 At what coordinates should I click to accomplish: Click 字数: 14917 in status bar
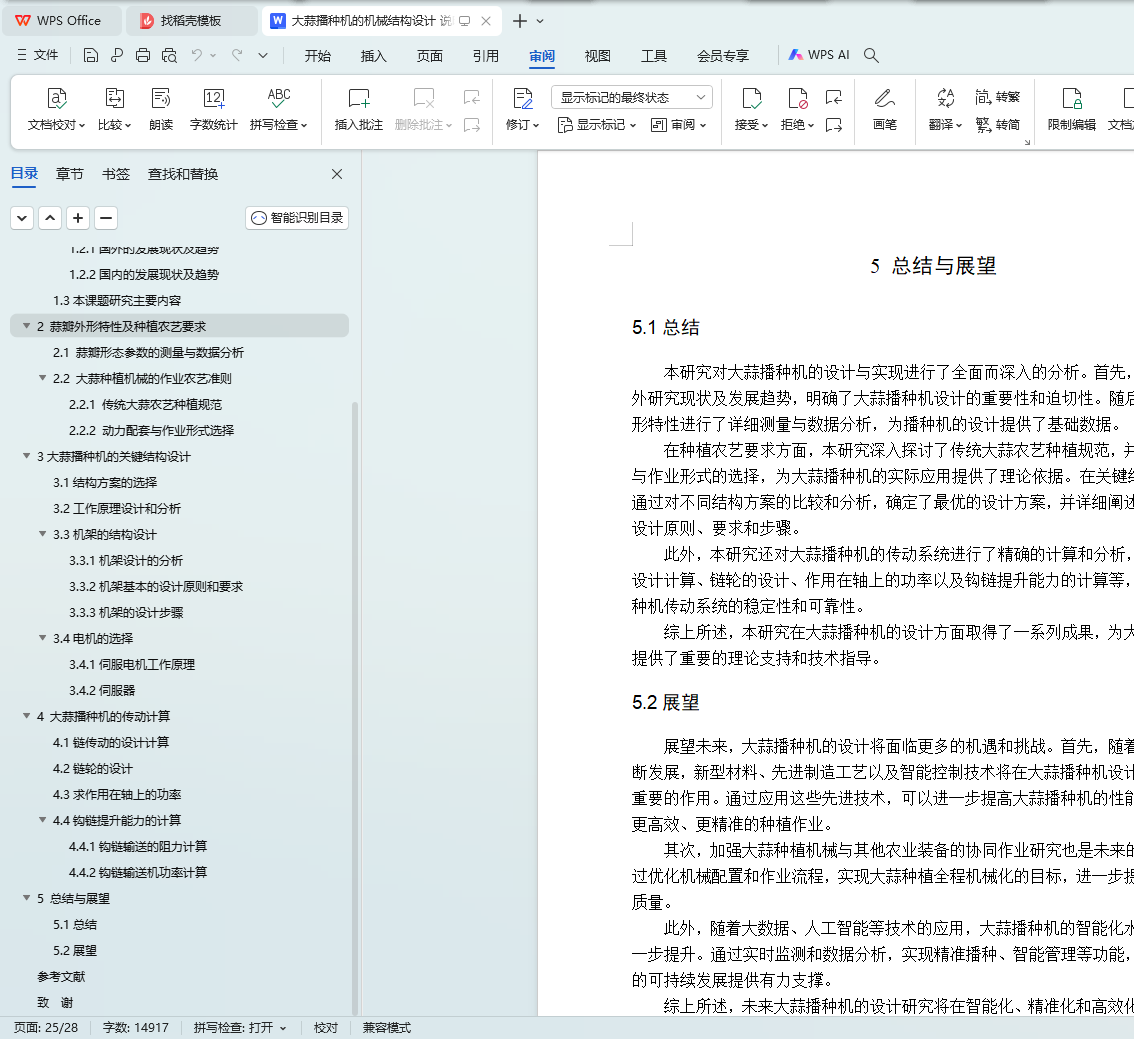135,1027
